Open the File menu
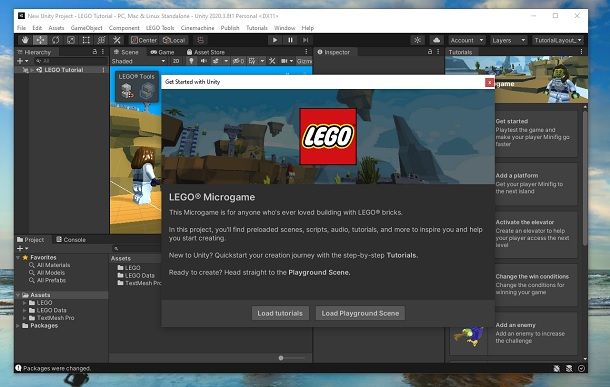The width and height of the screenshot is (610, 387). (21, 28)
